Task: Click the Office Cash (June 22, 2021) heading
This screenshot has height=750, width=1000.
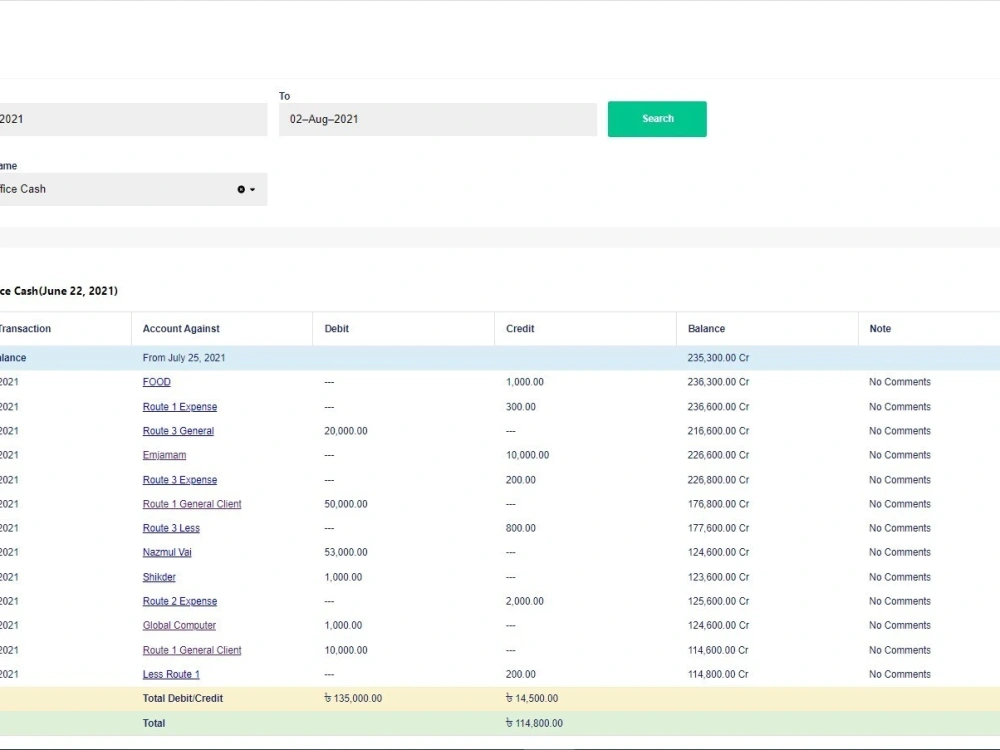Action: [59, 291]
